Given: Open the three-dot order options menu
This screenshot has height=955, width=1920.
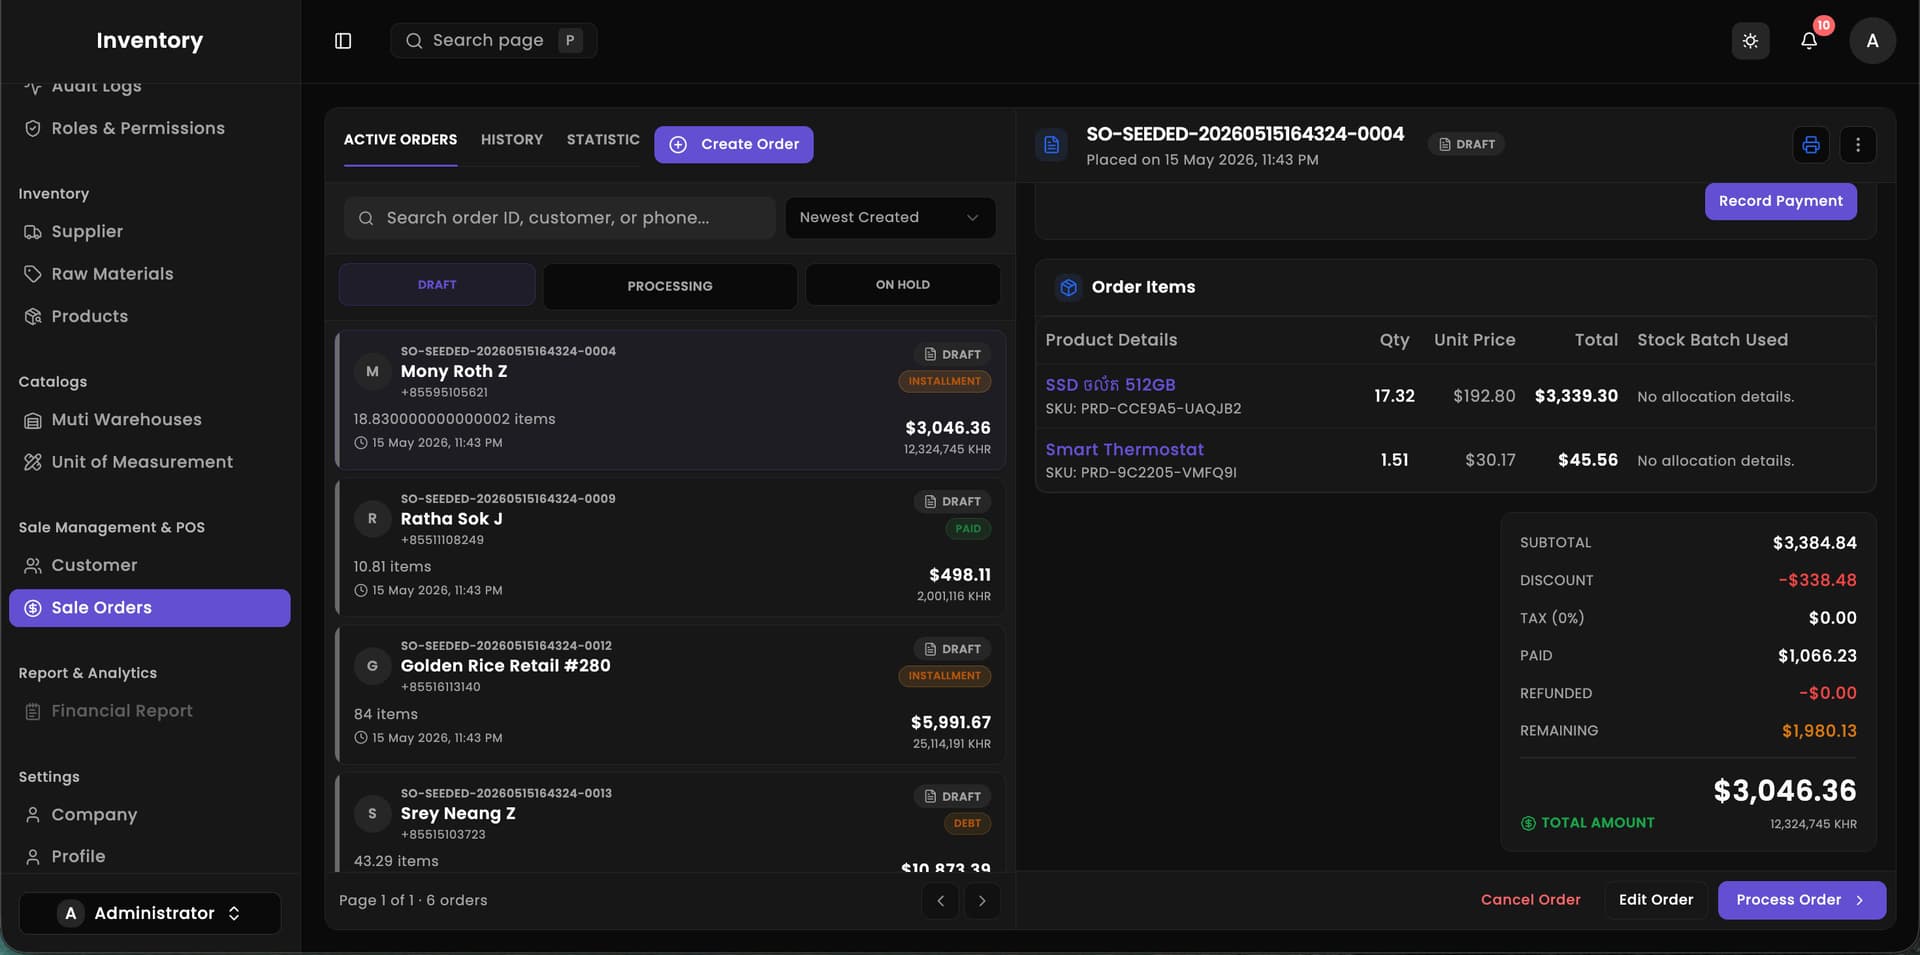Looking at the screenshot, I should (x=1858, y=145).
